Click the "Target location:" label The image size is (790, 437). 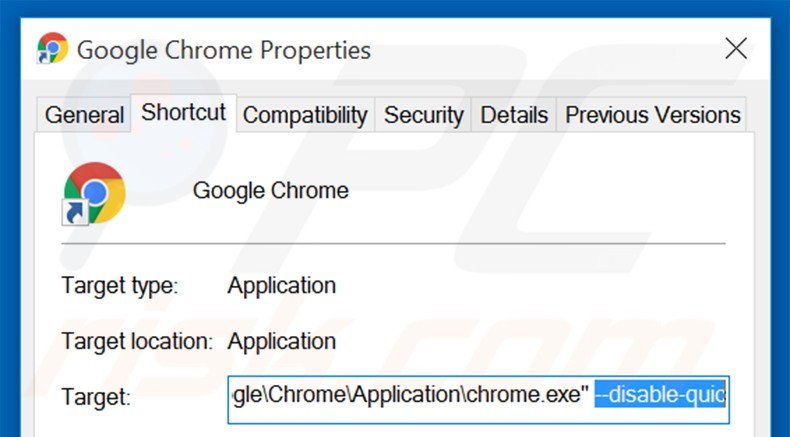pos(137,341)
